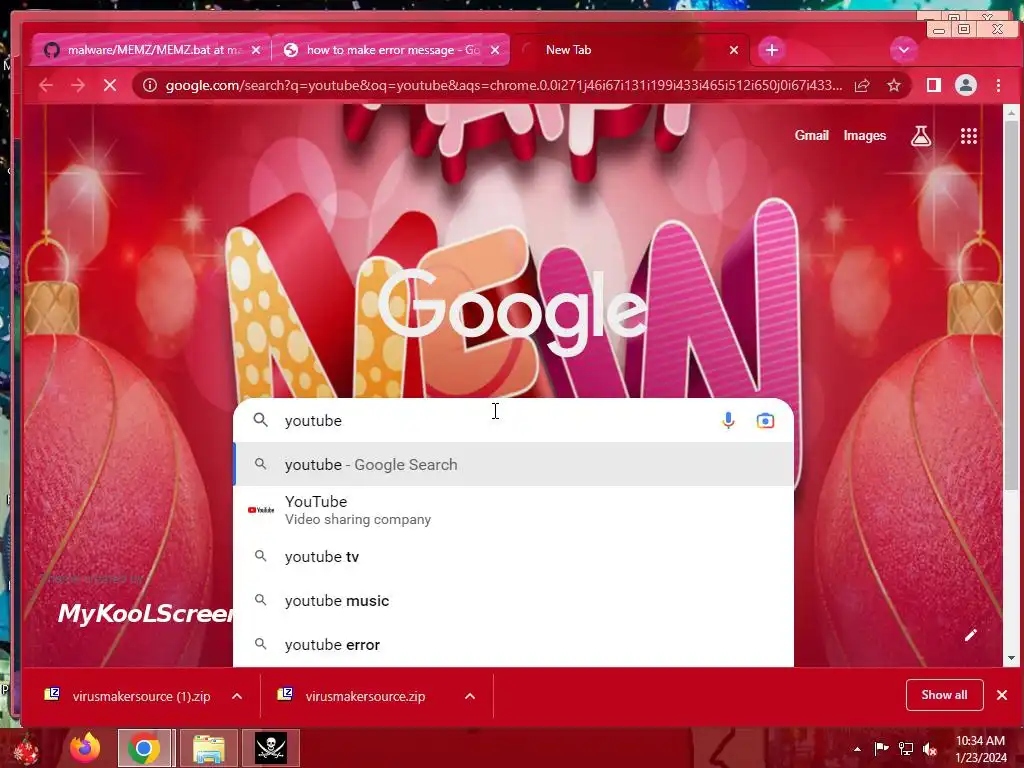Choose 'youtube music' suggestion
The image size is (1024, 768).
(x=514, y=600)
